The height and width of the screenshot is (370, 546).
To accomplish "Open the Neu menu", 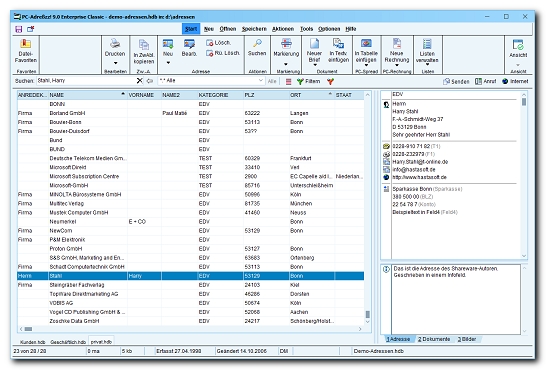I will 209,29.
